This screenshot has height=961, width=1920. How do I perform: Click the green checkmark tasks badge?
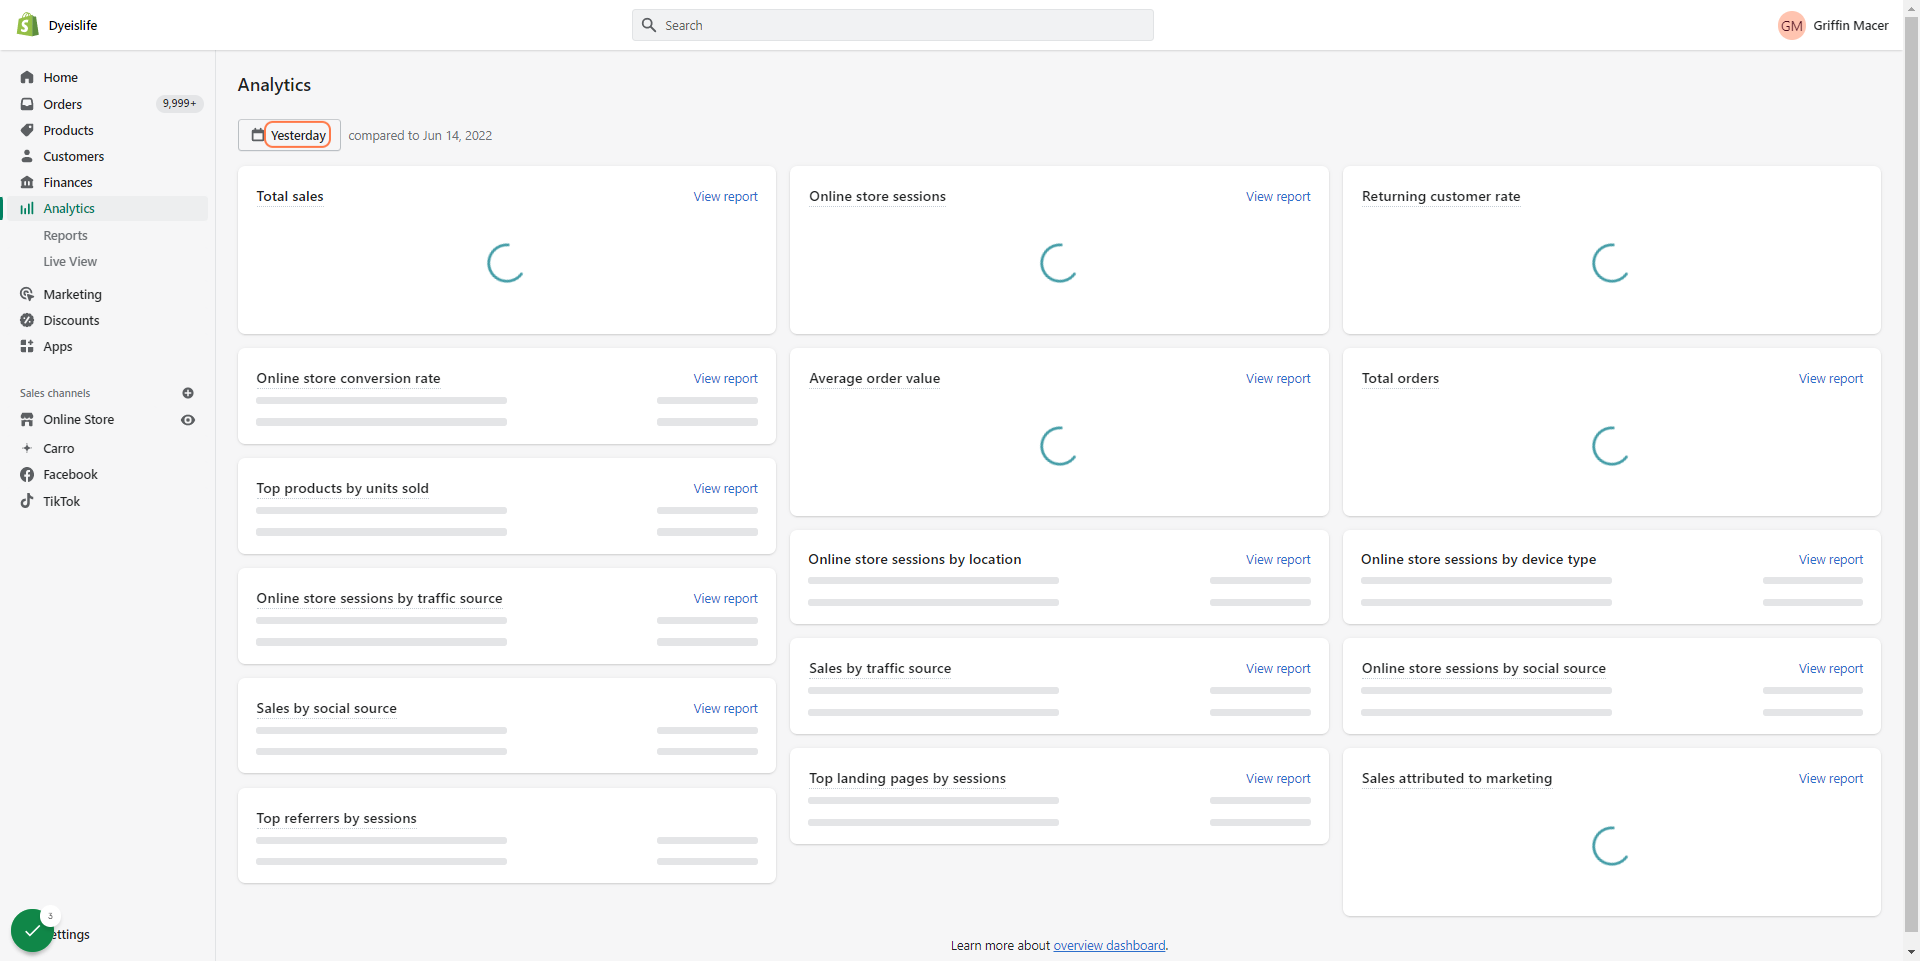[x=32, y=930]
